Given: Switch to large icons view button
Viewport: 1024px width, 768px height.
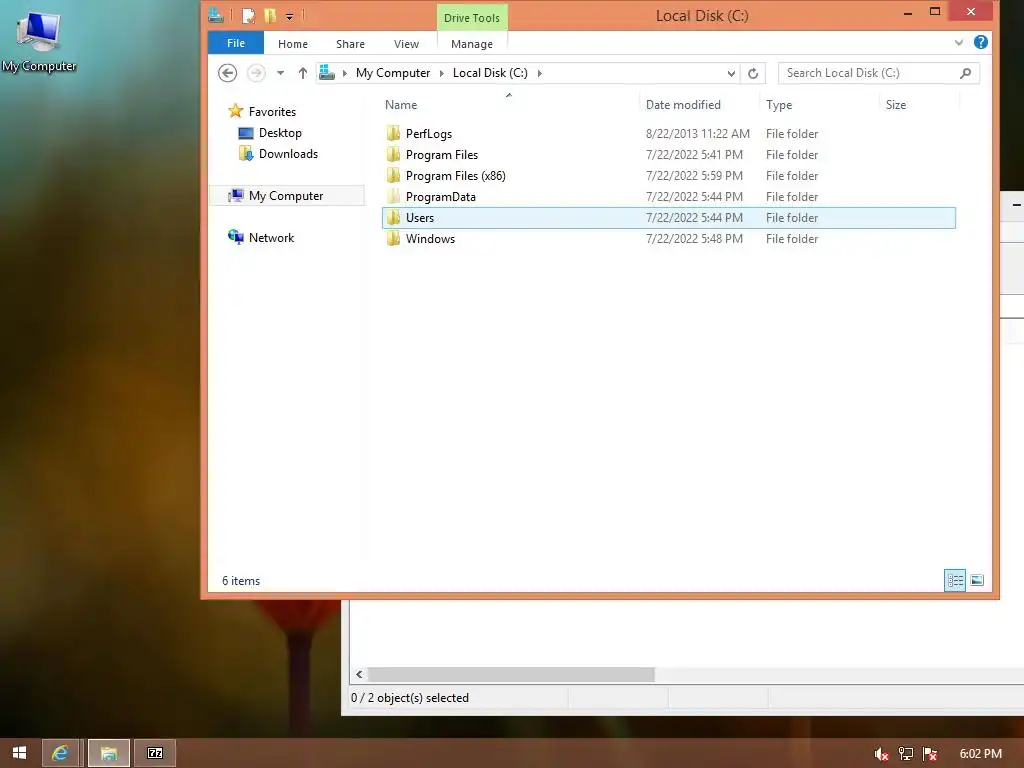Looking at the screenshot, I should point(977,580).
